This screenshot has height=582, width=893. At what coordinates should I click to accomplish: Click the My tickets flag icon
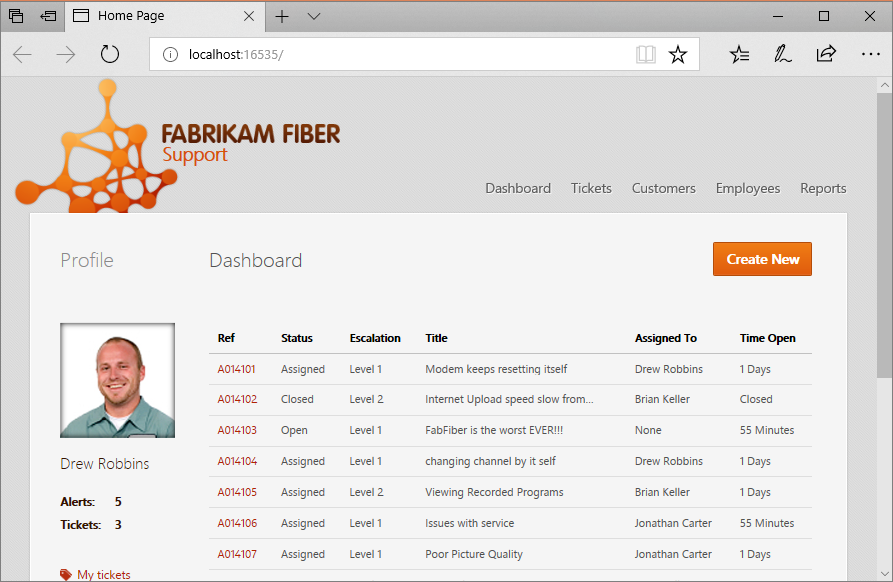click(x=67, y=573)
